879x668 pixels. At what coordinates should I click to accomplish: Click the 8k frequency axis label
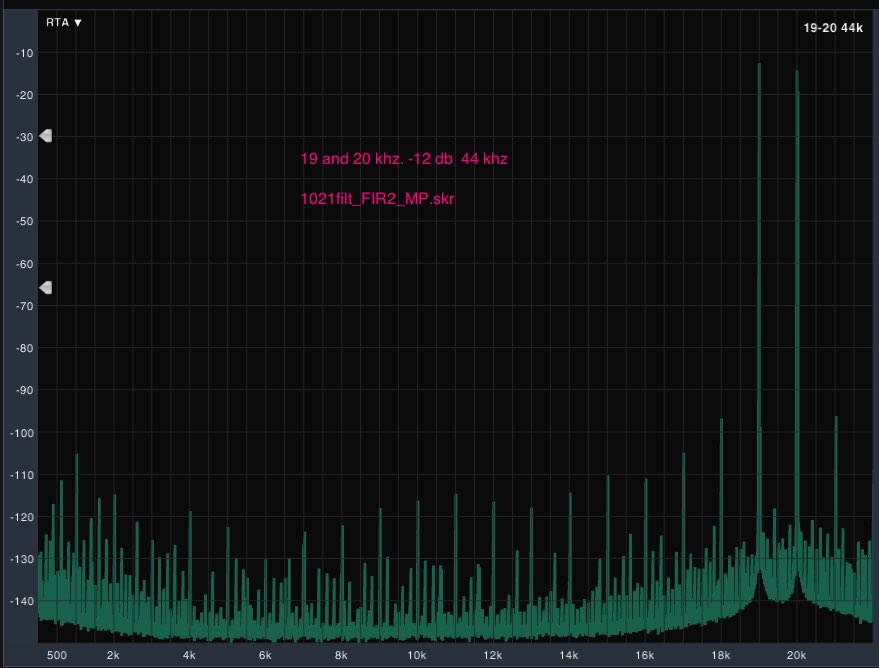click(x=341, y=655)
